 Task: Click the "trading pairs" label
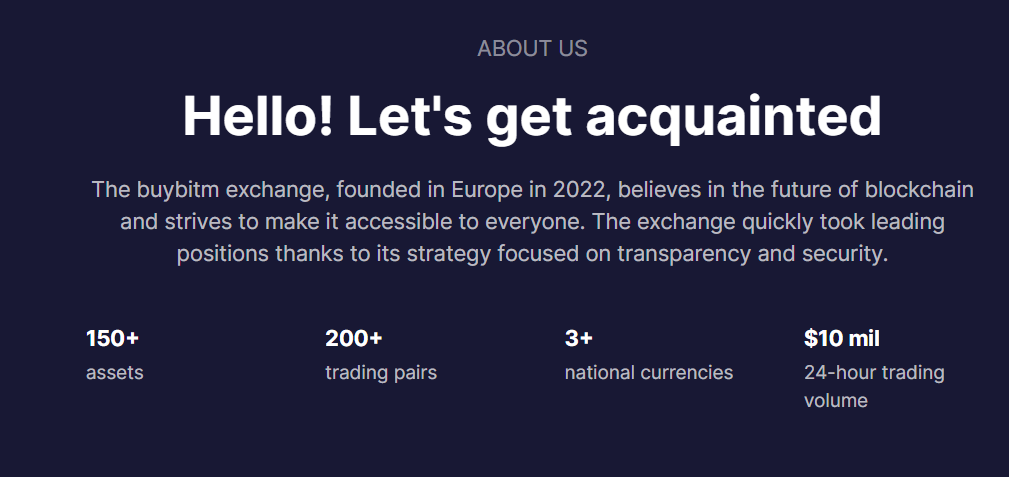click(x=381, y=373)
